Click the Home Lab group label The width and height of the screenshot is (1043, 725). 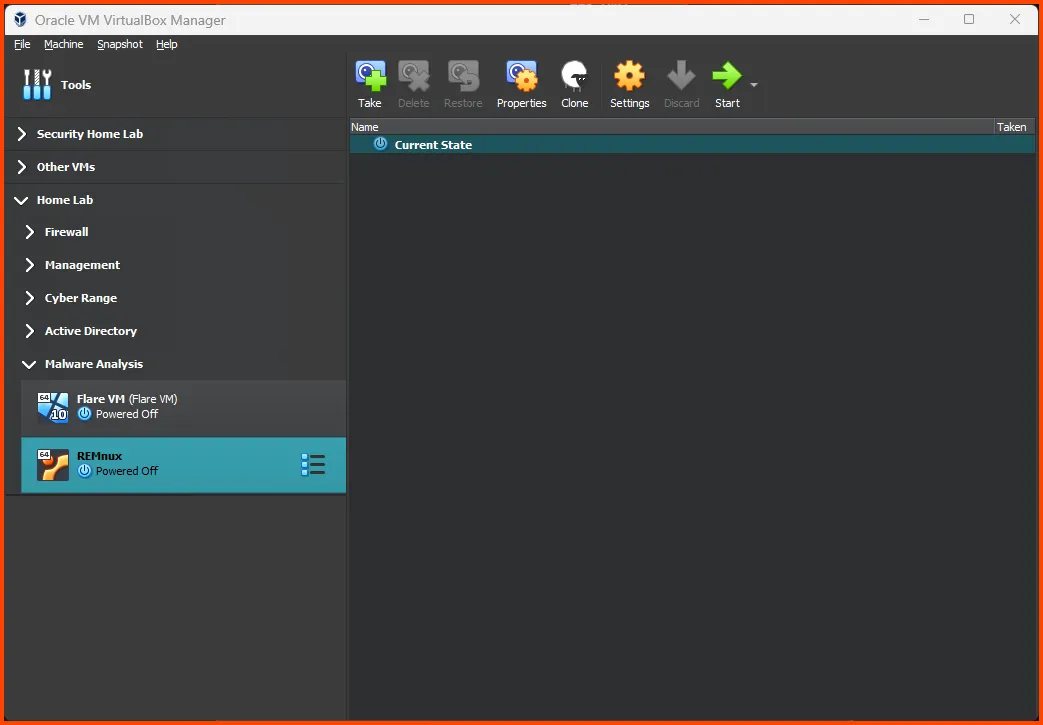click(65, 200)
